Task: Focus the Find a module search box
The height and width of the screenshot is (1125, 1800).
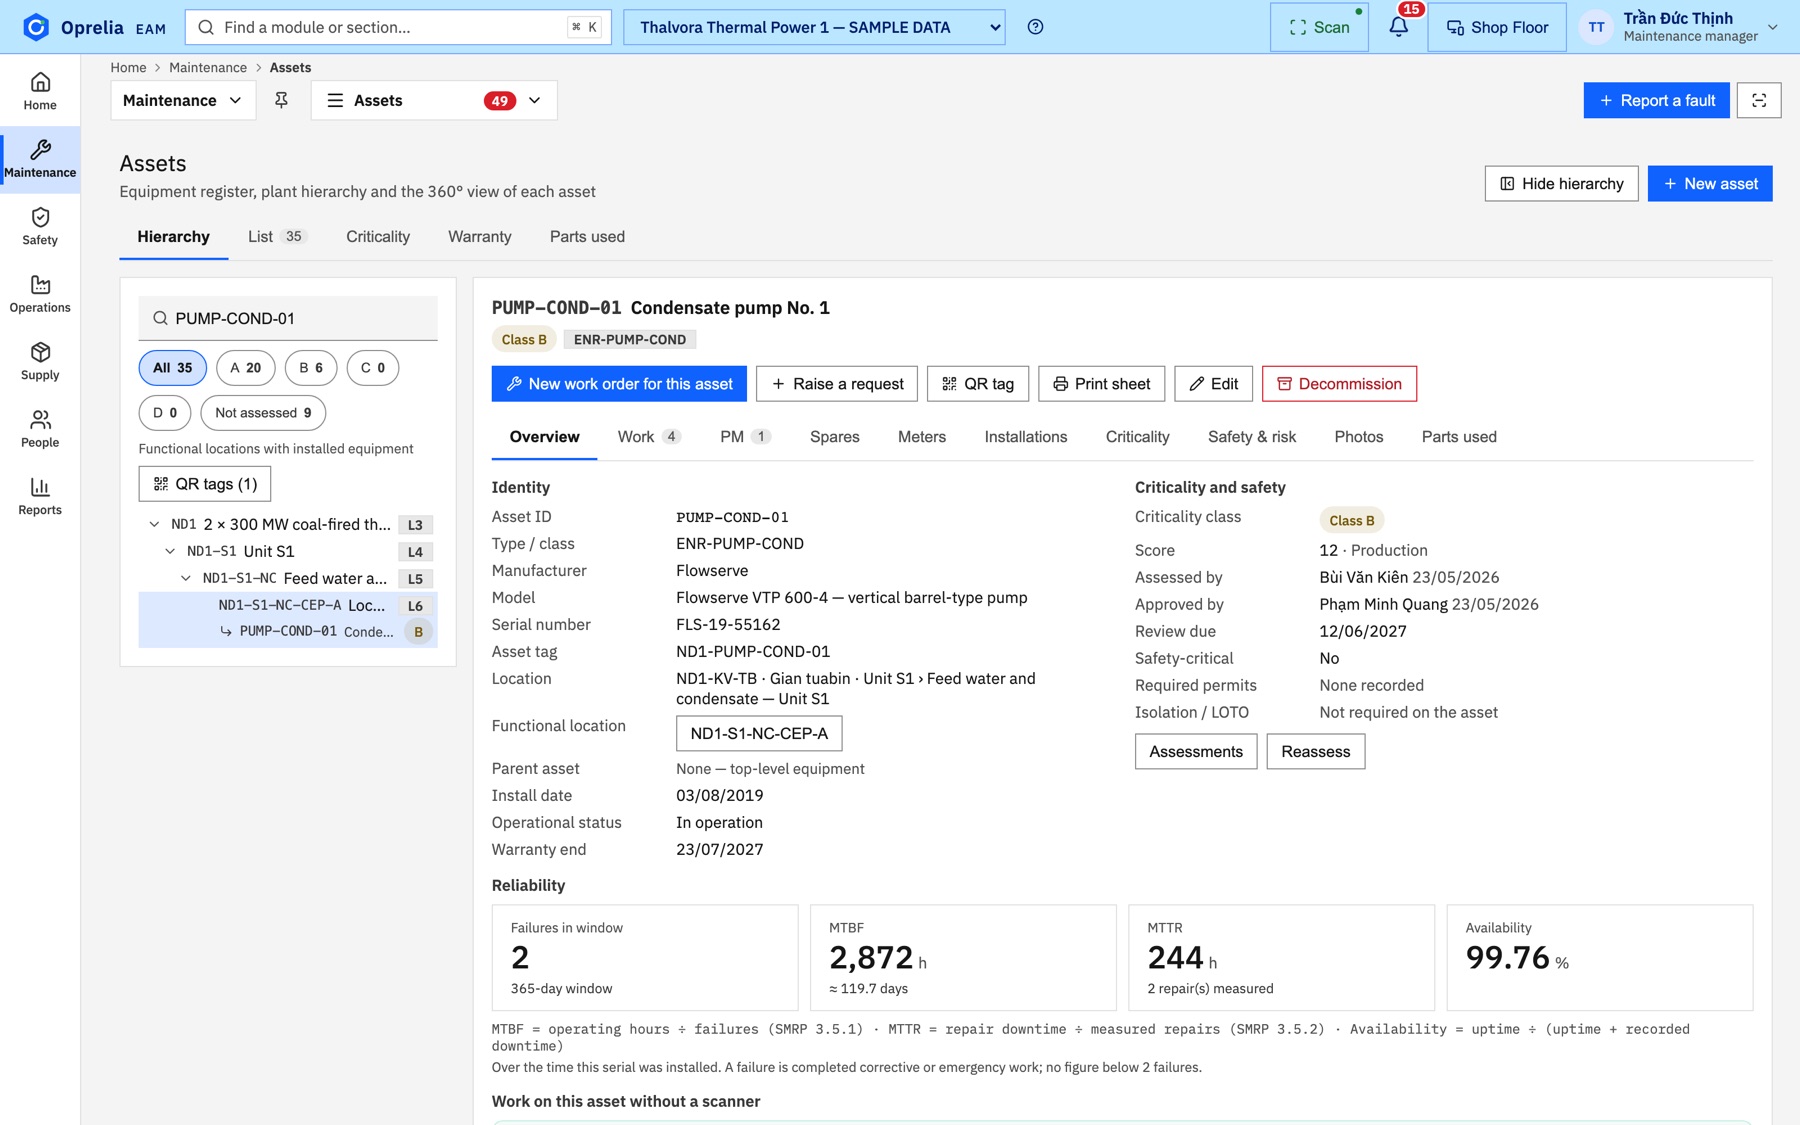Action: pos(398,27)
